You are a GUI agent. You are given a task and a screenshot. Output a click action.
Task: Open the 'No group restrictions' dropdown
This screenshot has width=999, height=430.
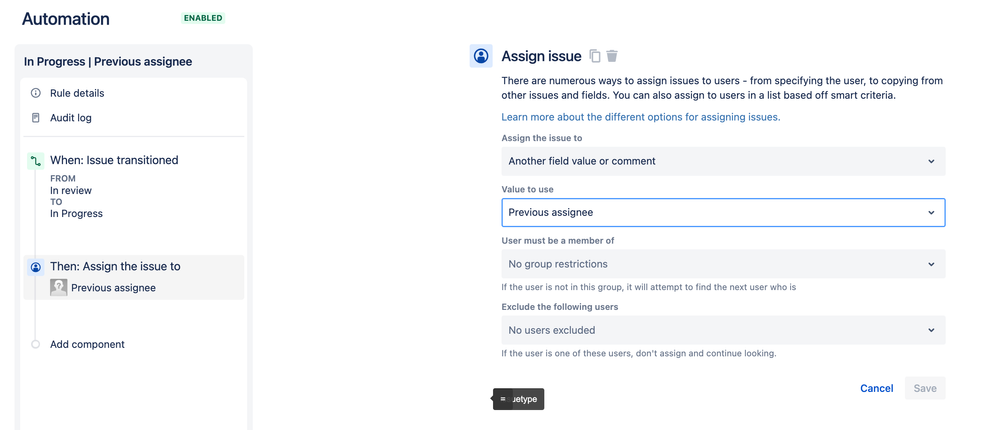coord(723,264)
